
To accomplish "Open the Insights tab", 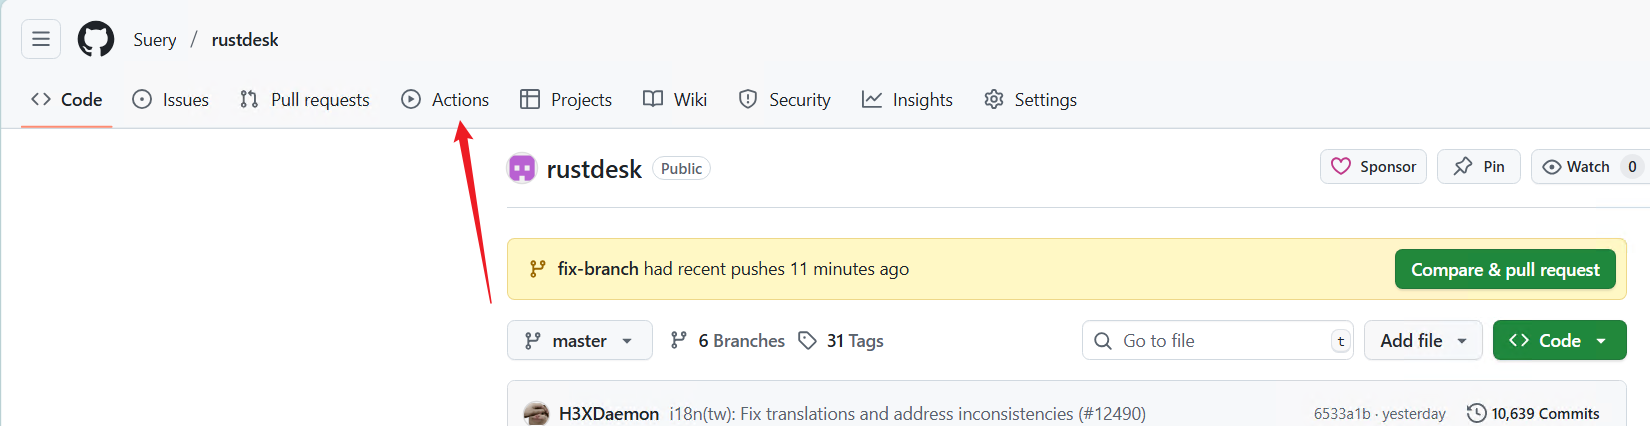I will coord(908,100).
